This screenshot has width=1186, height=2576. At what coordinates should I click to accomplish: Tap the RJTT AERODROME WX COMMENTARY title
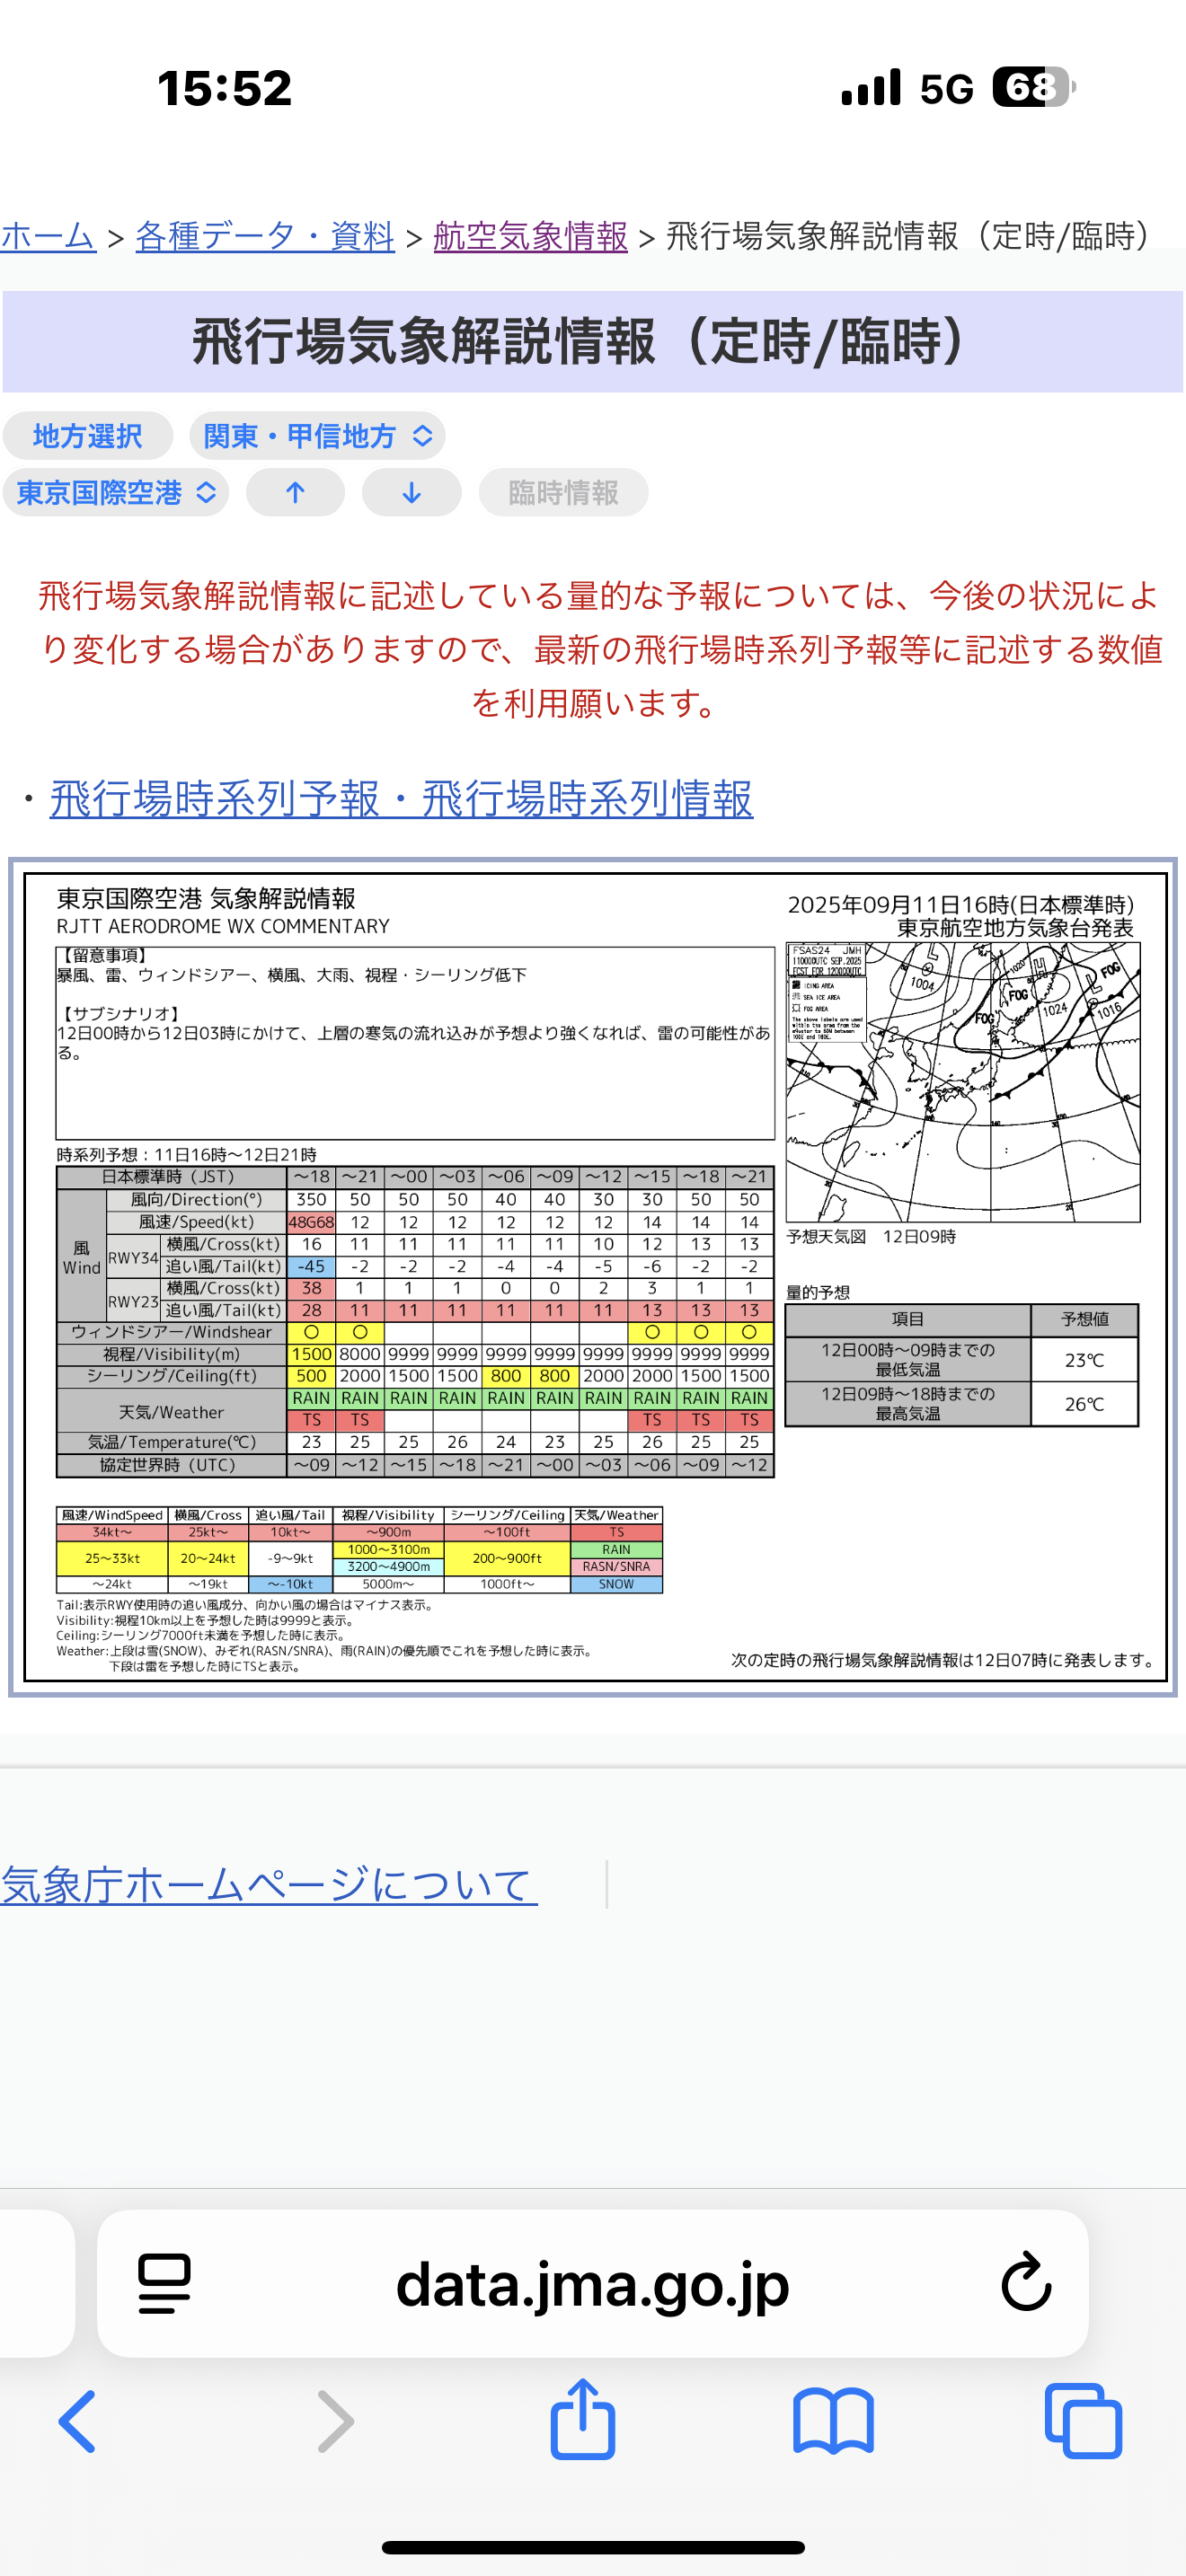pos(223,927)
